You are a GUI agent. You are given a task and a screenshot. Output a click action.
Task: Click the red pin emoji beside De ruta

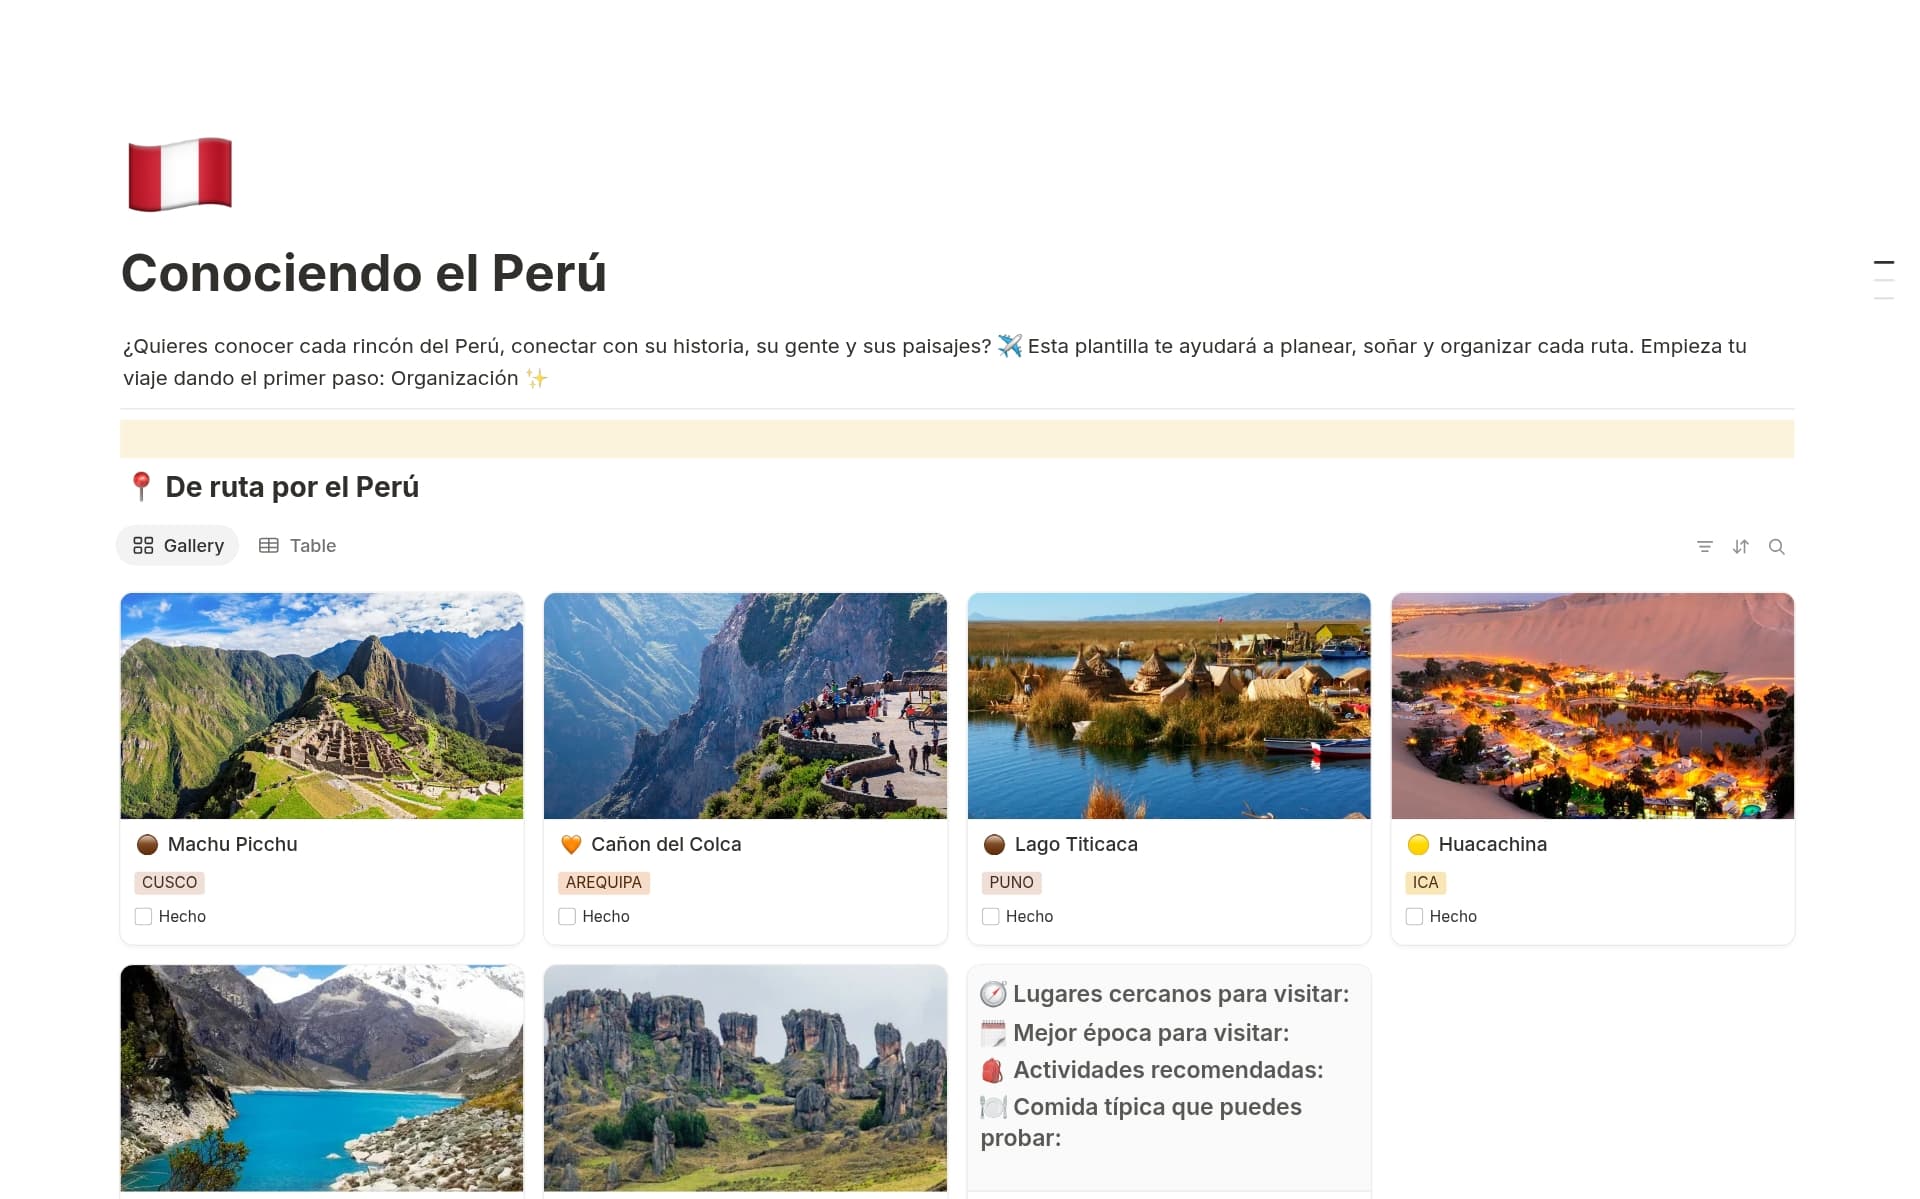coord(141,487)
